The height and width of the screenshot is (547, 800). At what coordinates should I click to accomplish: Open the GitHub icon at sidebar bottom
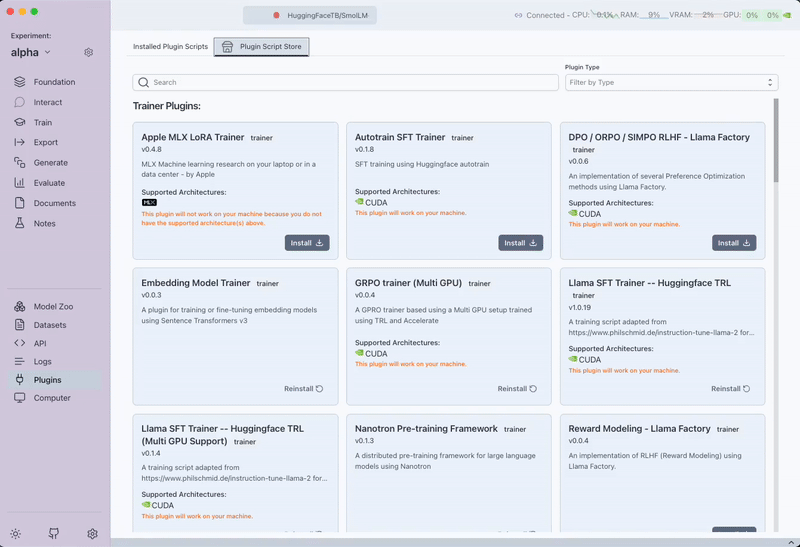(x=54, y=534)
